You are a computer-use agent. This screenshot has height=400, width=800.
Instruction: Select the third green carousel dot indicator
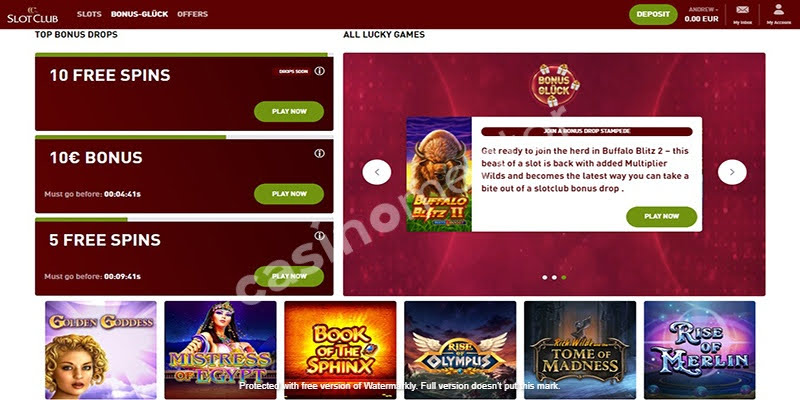[x=564, y=278]
